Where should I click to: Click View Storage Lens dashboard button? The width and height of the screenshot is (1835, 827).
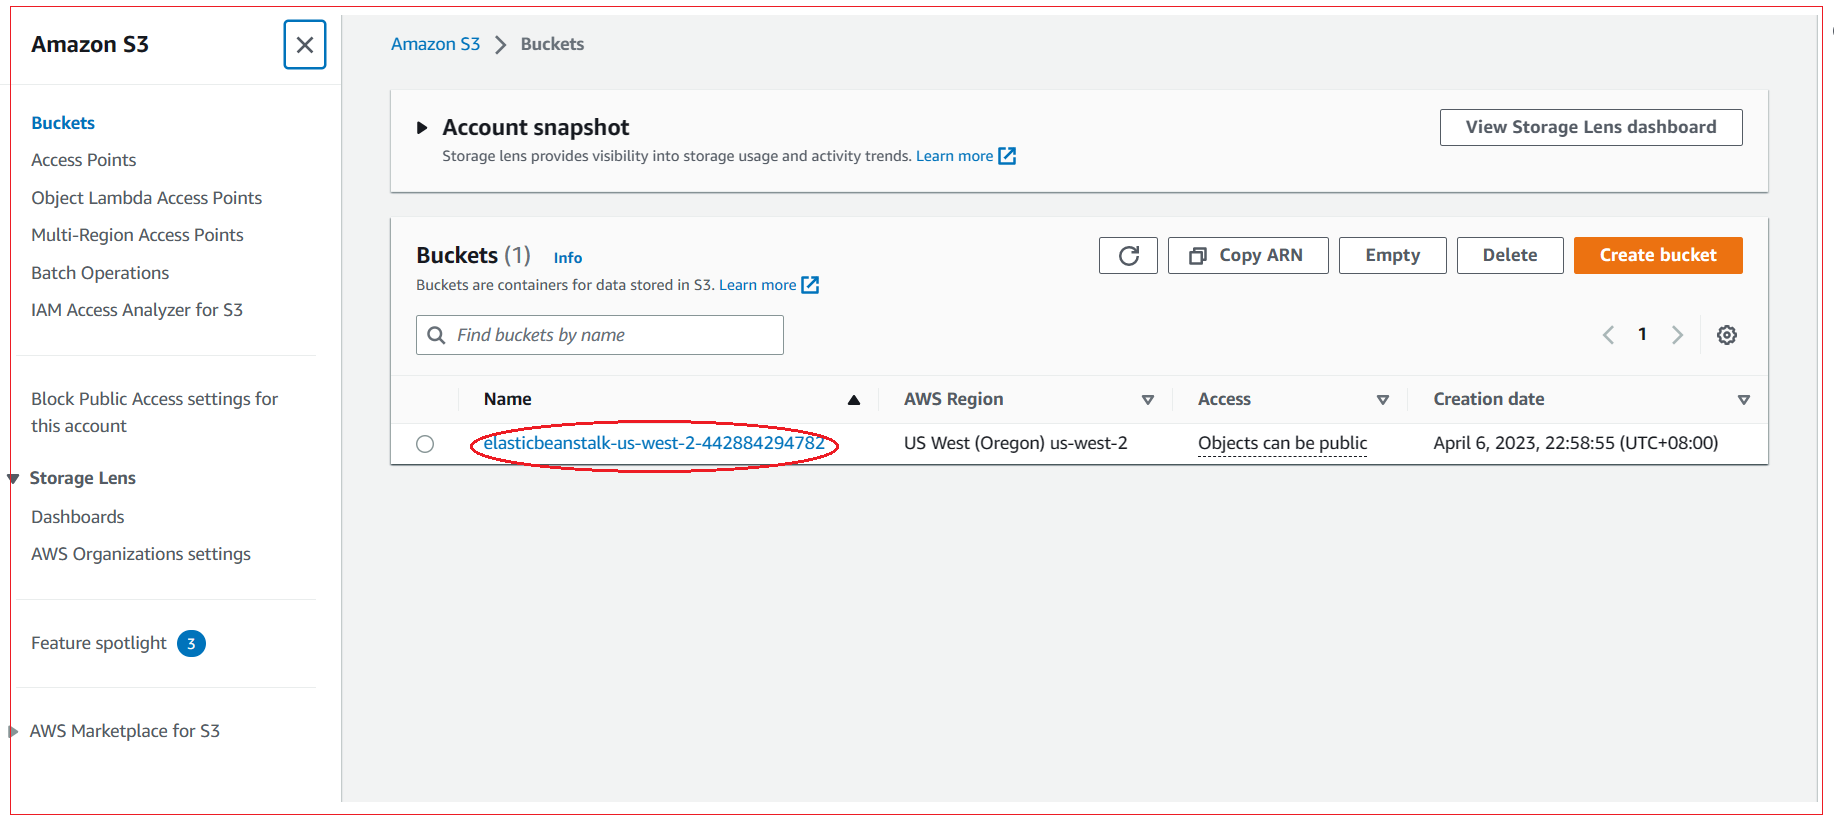click(x=1591, y=127)
